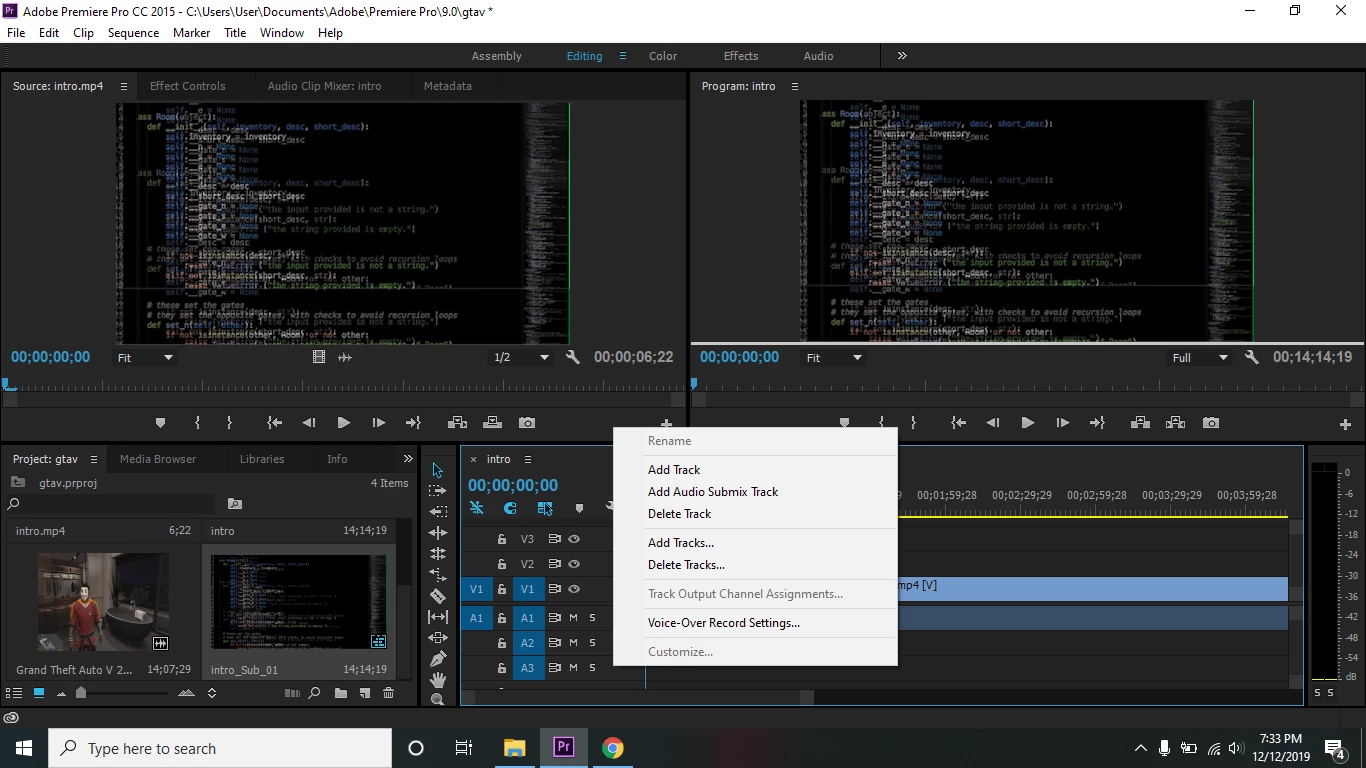Screen dimensions: 1366x768
Task: Play the Program monitor sequence
Action: click(1027, 423)
